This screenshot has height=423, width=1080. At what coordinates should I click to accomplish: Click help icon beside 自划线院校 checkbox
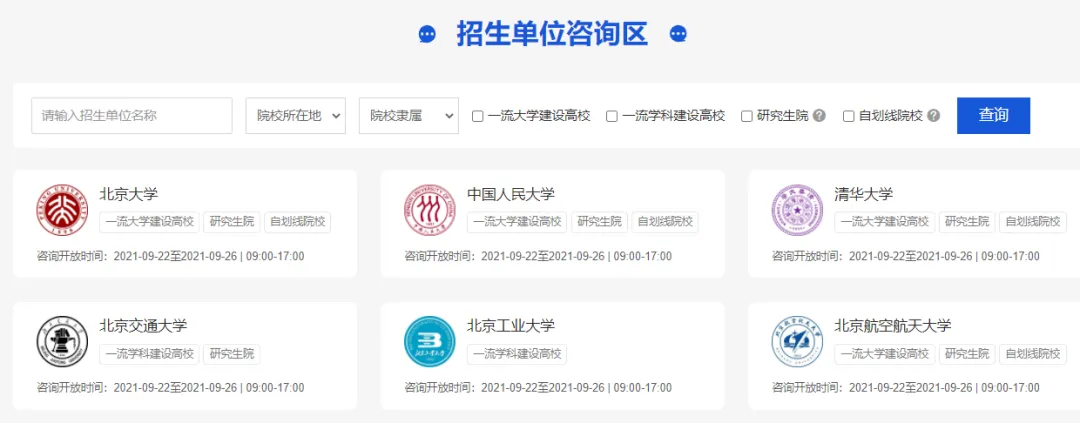pos(933,116)
